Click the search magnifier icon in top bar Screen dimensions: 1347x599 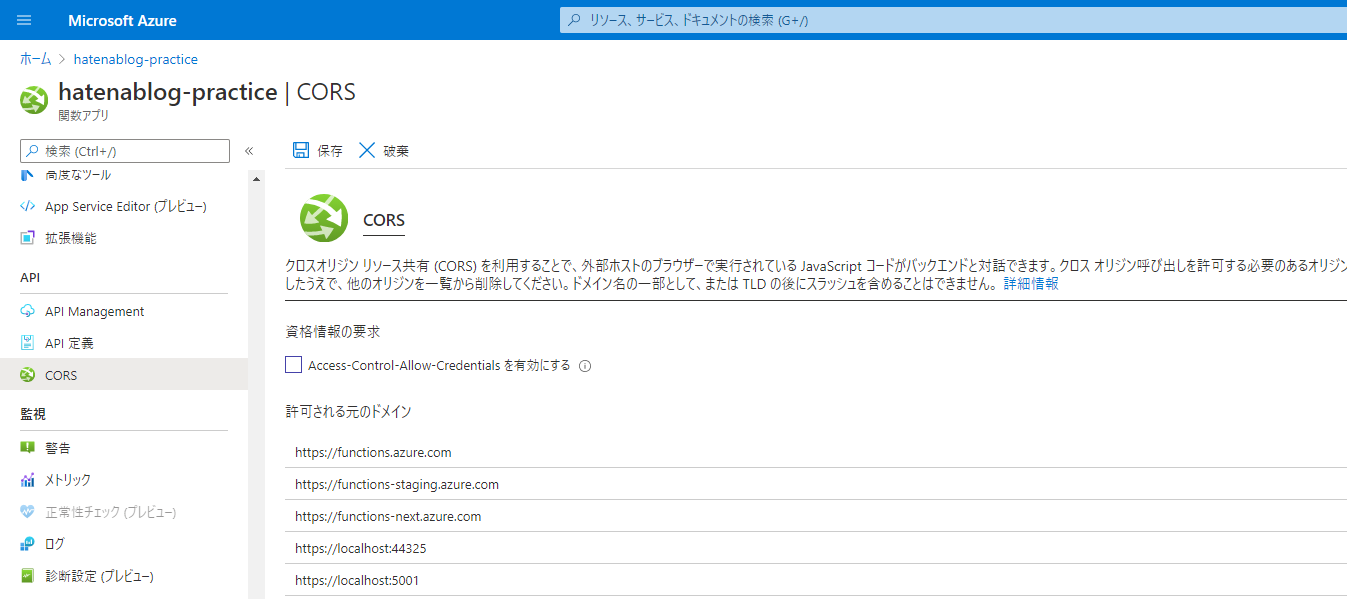[x=574, y=20]
